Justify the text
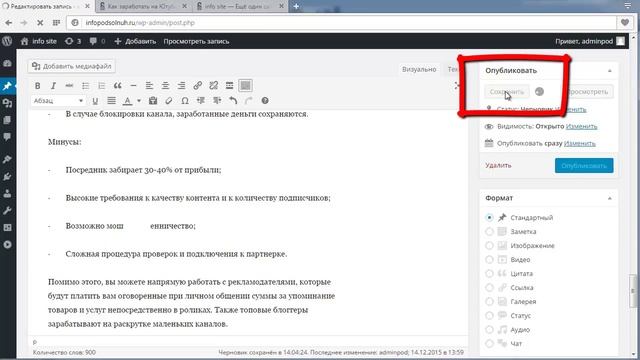 tap(111, 101)
